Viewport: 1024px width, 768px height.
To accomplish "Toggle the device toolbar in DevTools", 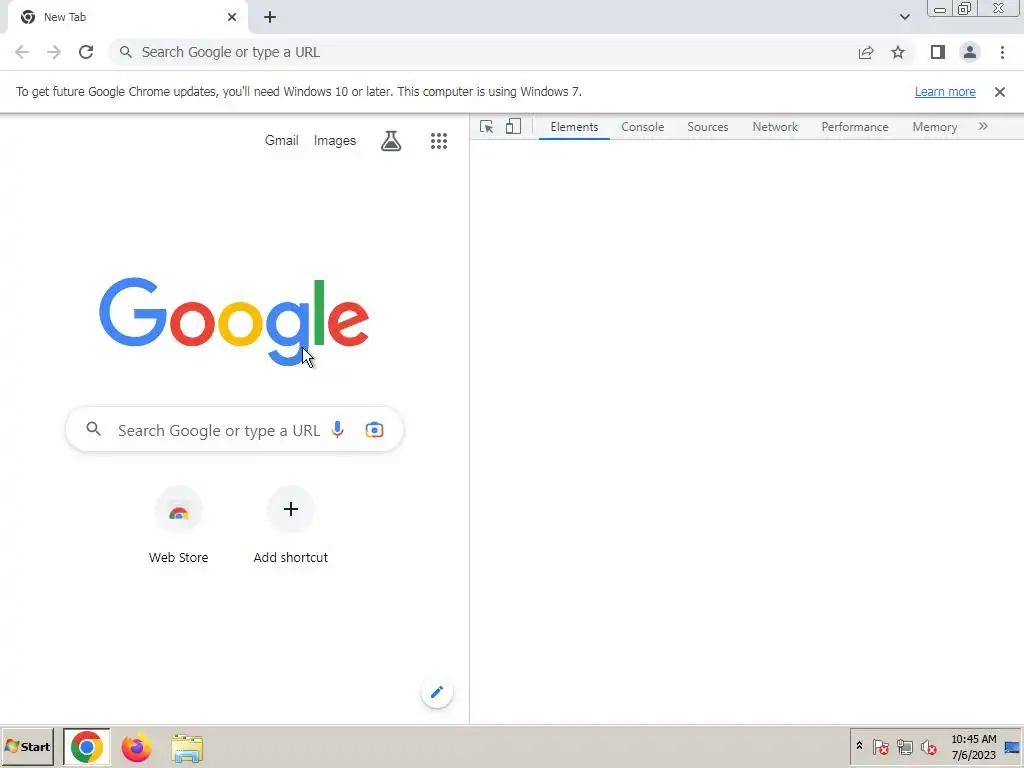I will click(513, 127).
